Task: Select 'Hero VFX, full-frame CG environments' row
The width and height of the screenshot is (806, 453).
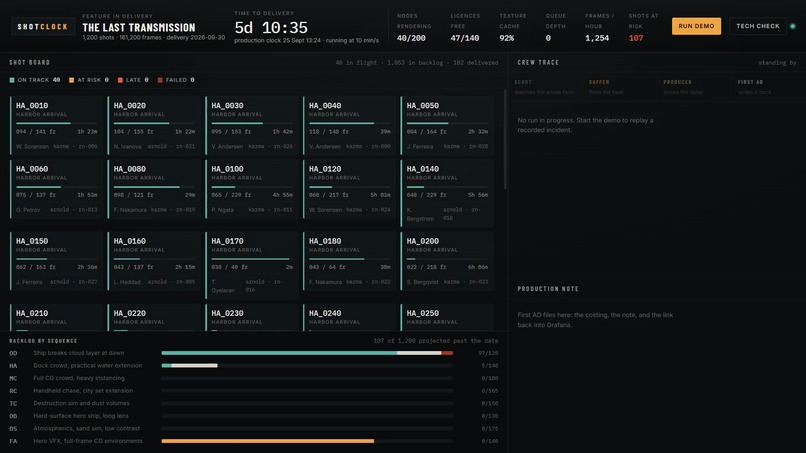Action: tap(253, 441)
